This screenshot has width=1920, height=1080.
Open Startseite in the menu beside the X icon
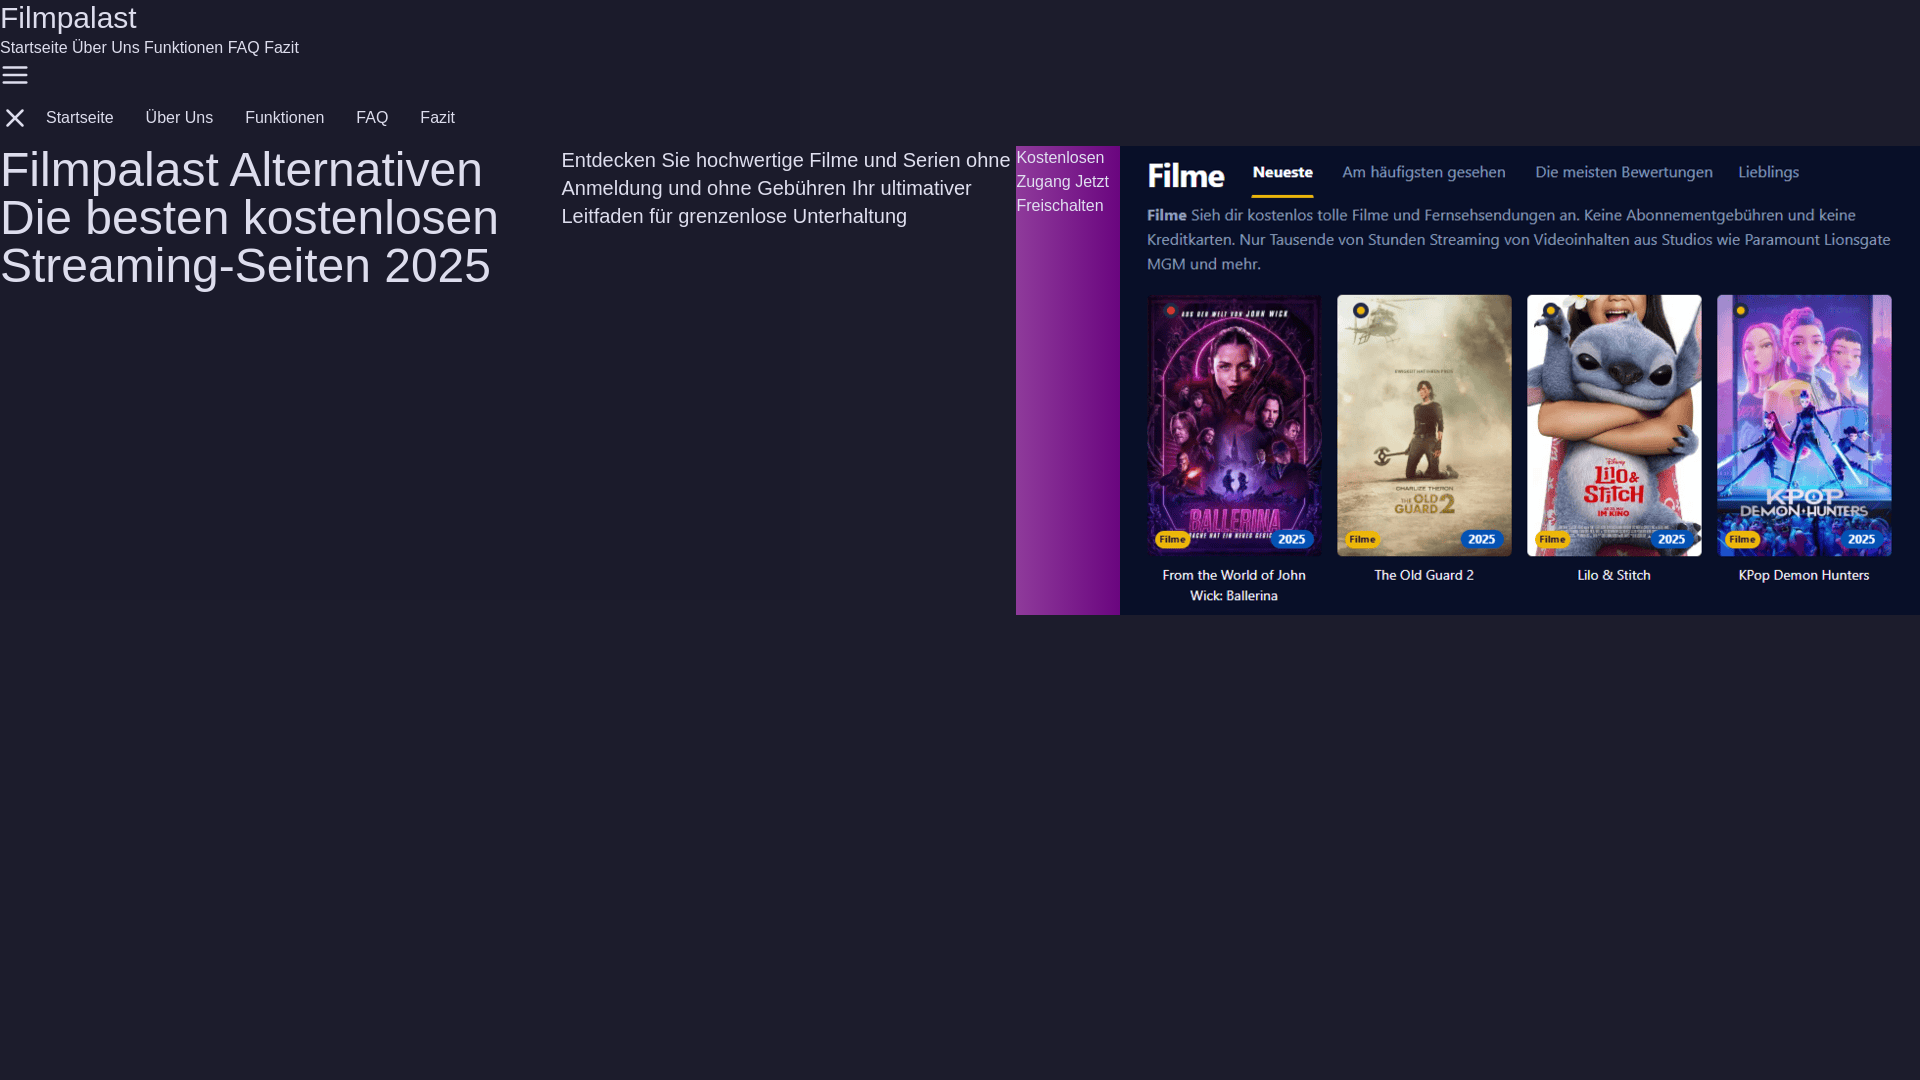coord(80,118)
